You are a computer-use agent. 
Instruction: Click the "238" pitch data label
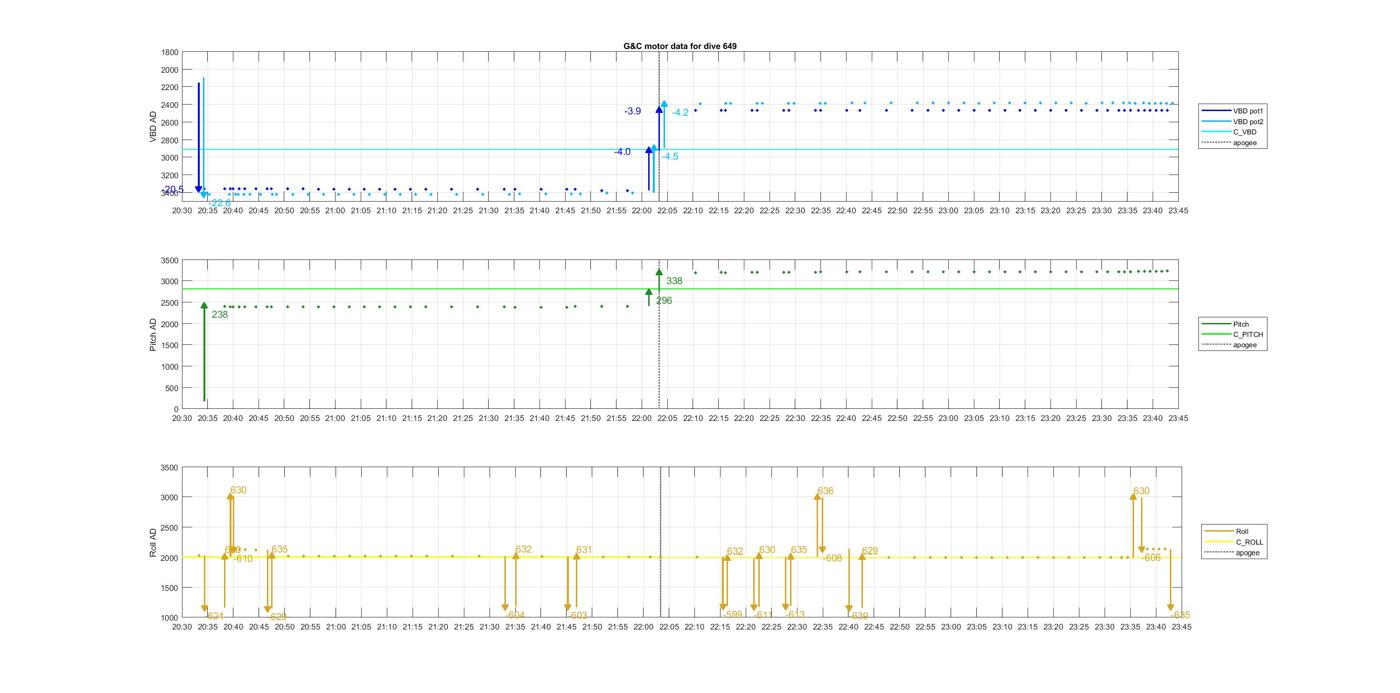(x=220, y=315)
